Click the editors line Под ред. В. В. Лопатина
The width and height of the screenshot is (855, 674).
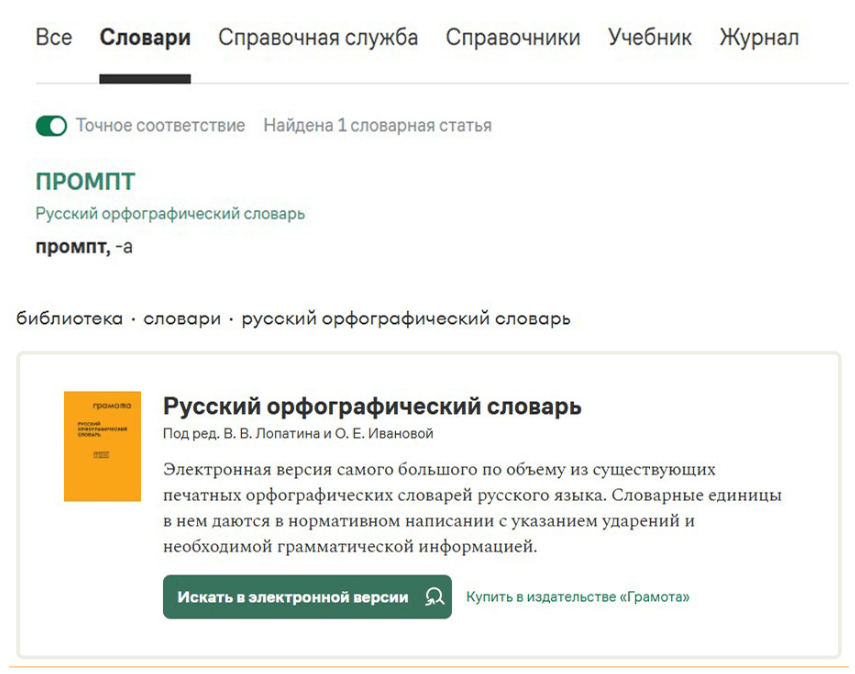pos(298,434)
